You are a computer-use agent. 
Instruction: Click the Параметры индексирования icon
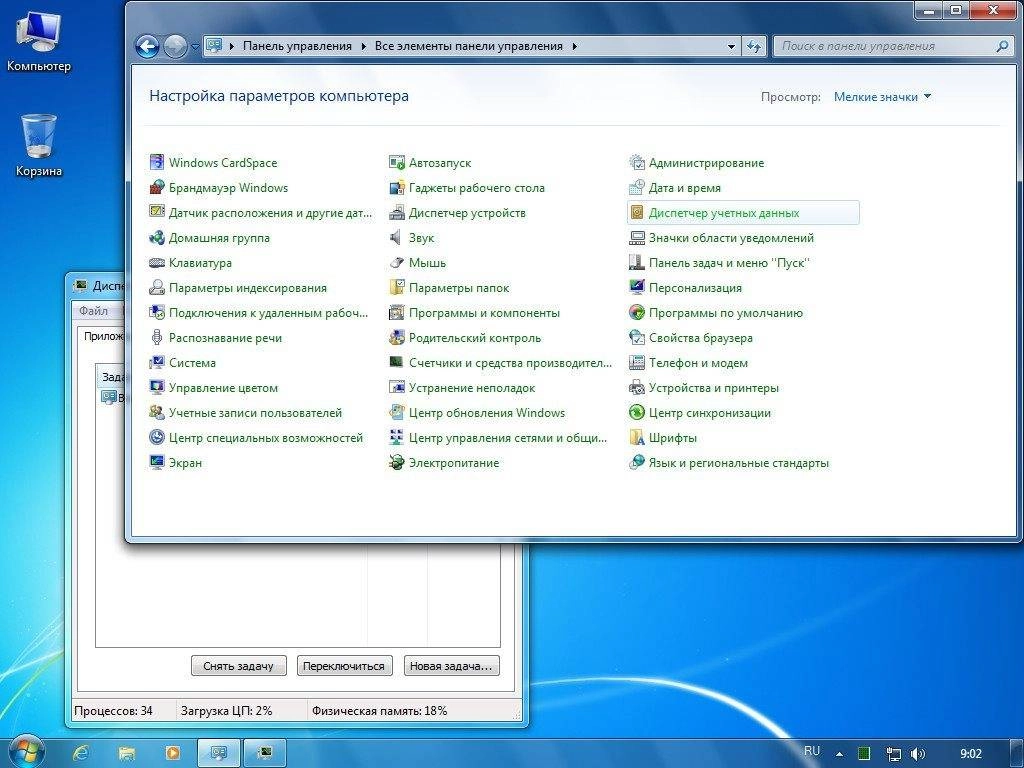[157, 287]
